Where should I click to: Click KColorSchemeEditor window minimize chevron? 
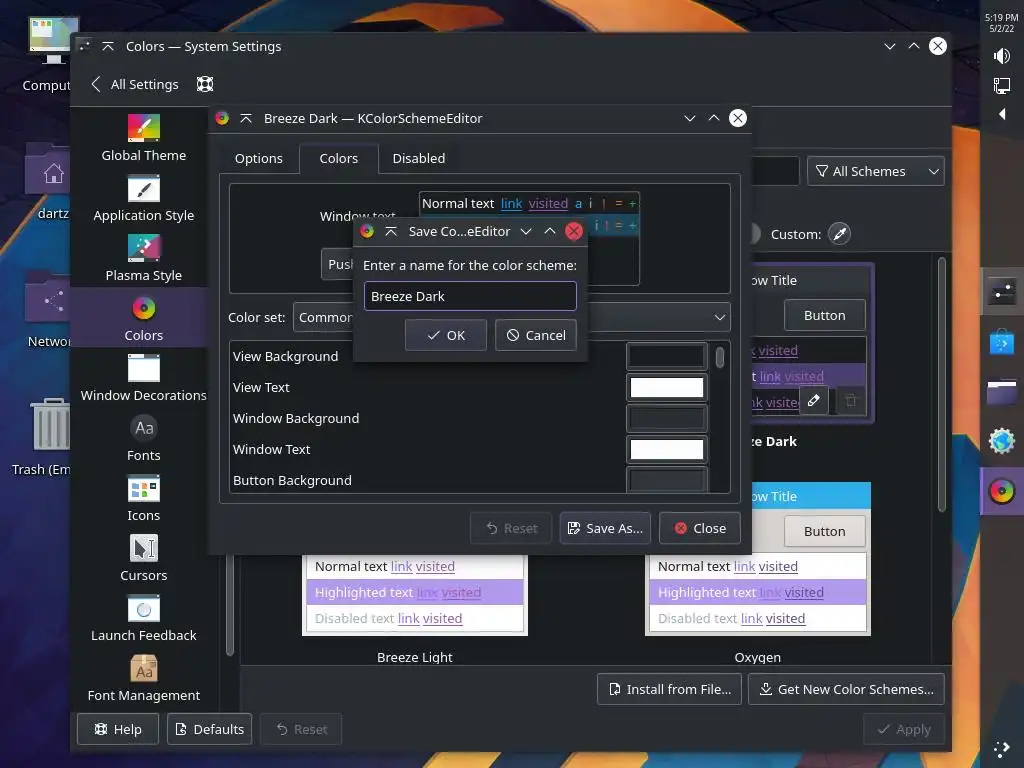(x=690, y=118)
